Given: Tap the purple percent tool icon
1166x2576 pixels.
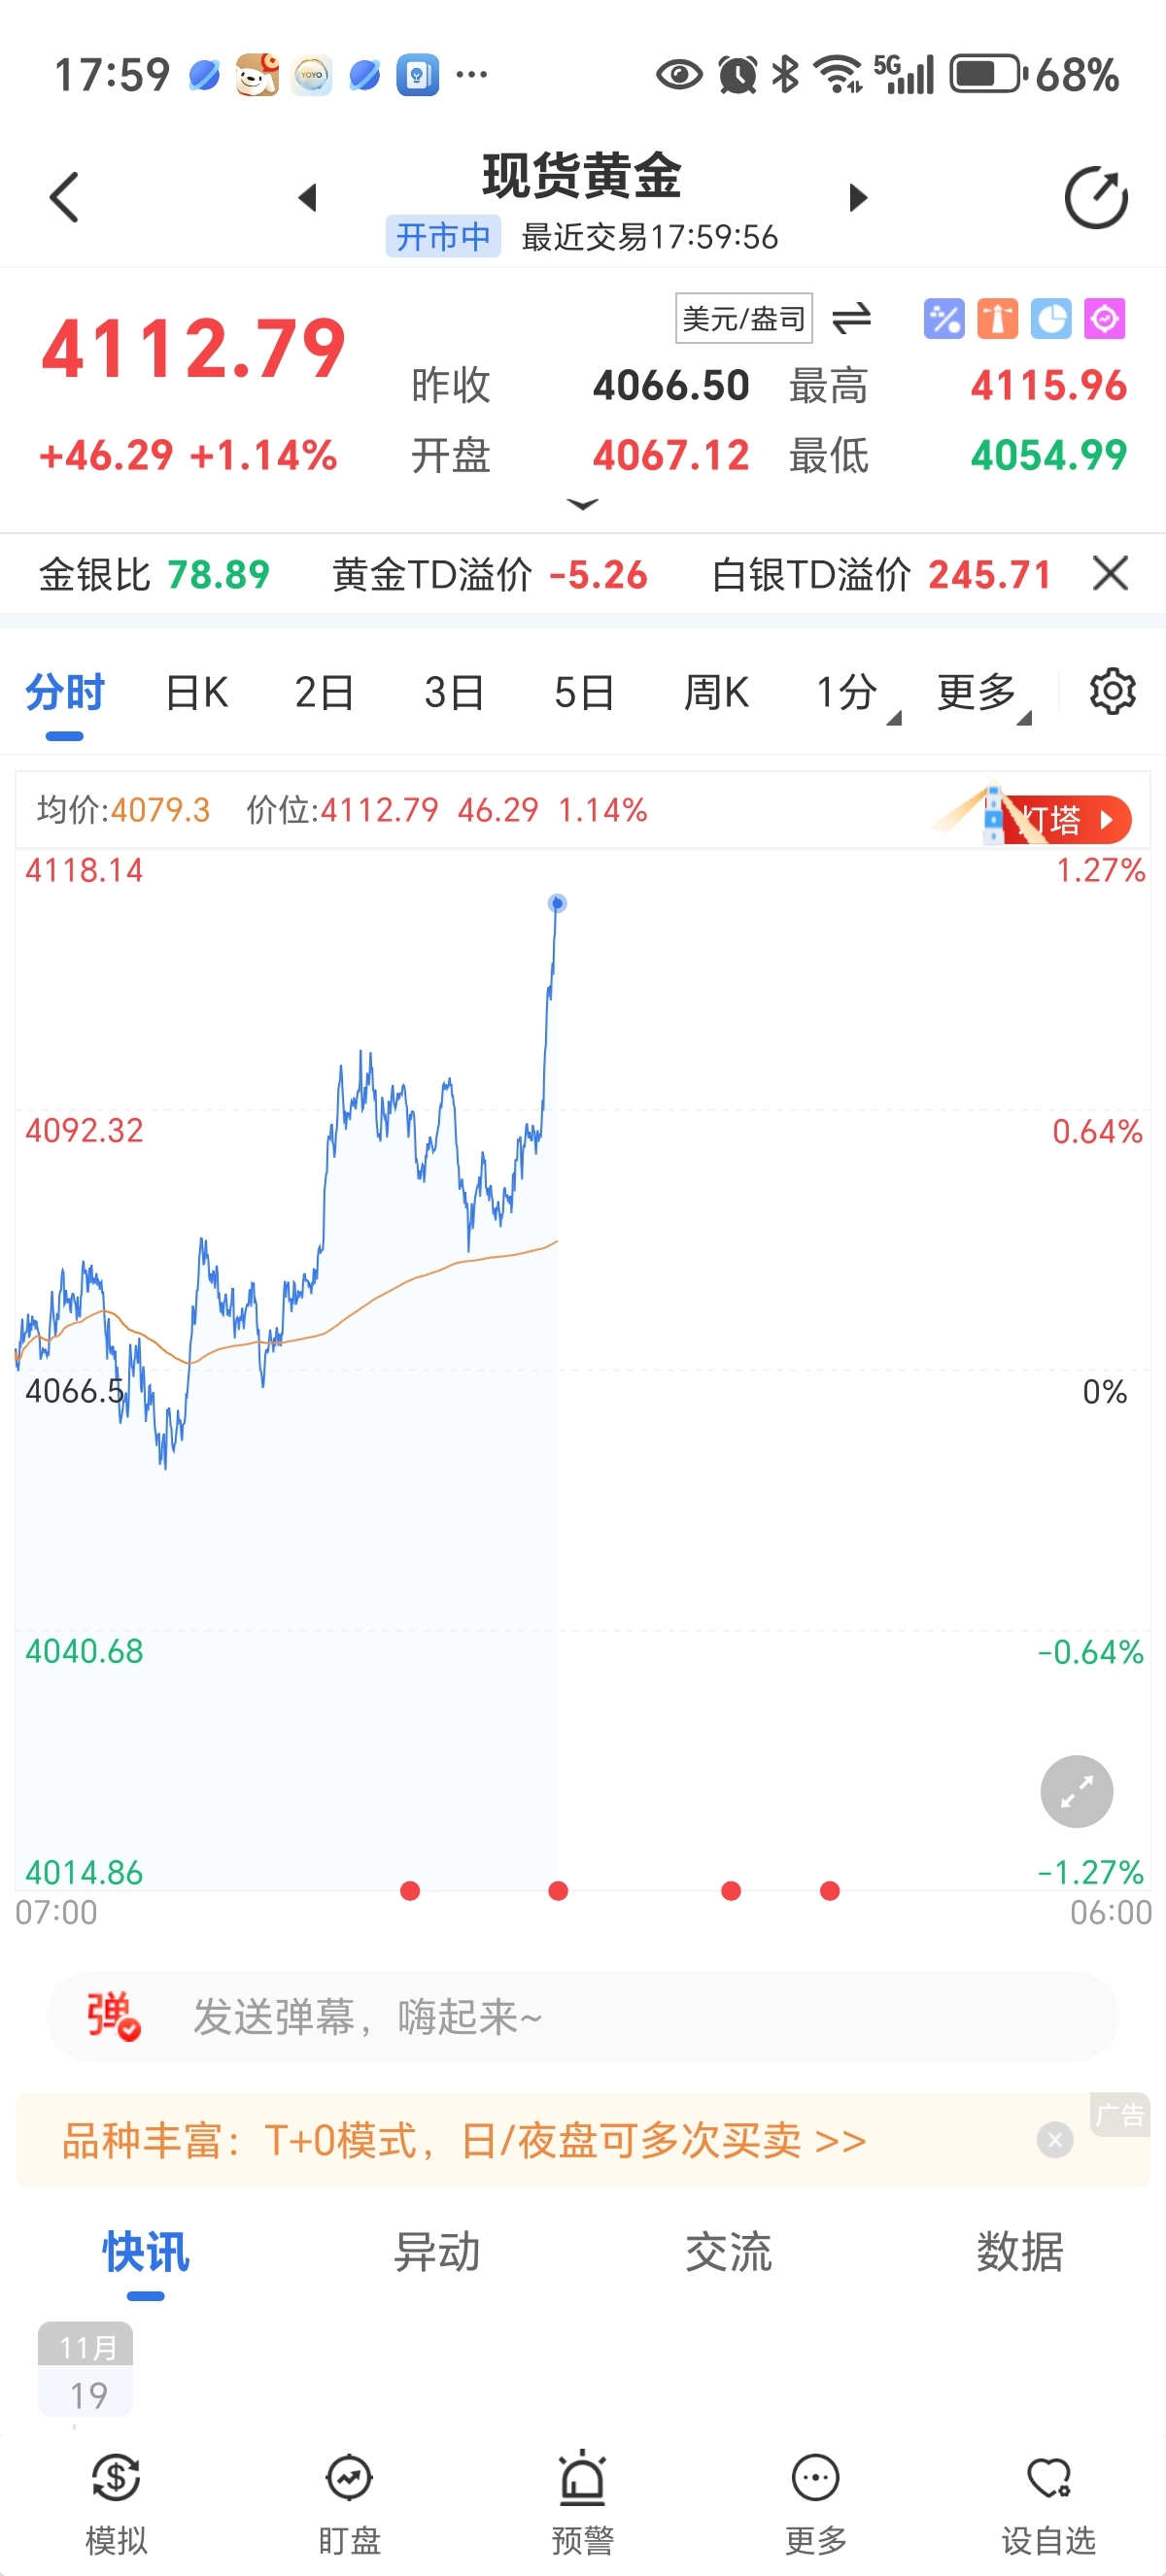Looking at the screenshot, I should [x=943, y=319].
